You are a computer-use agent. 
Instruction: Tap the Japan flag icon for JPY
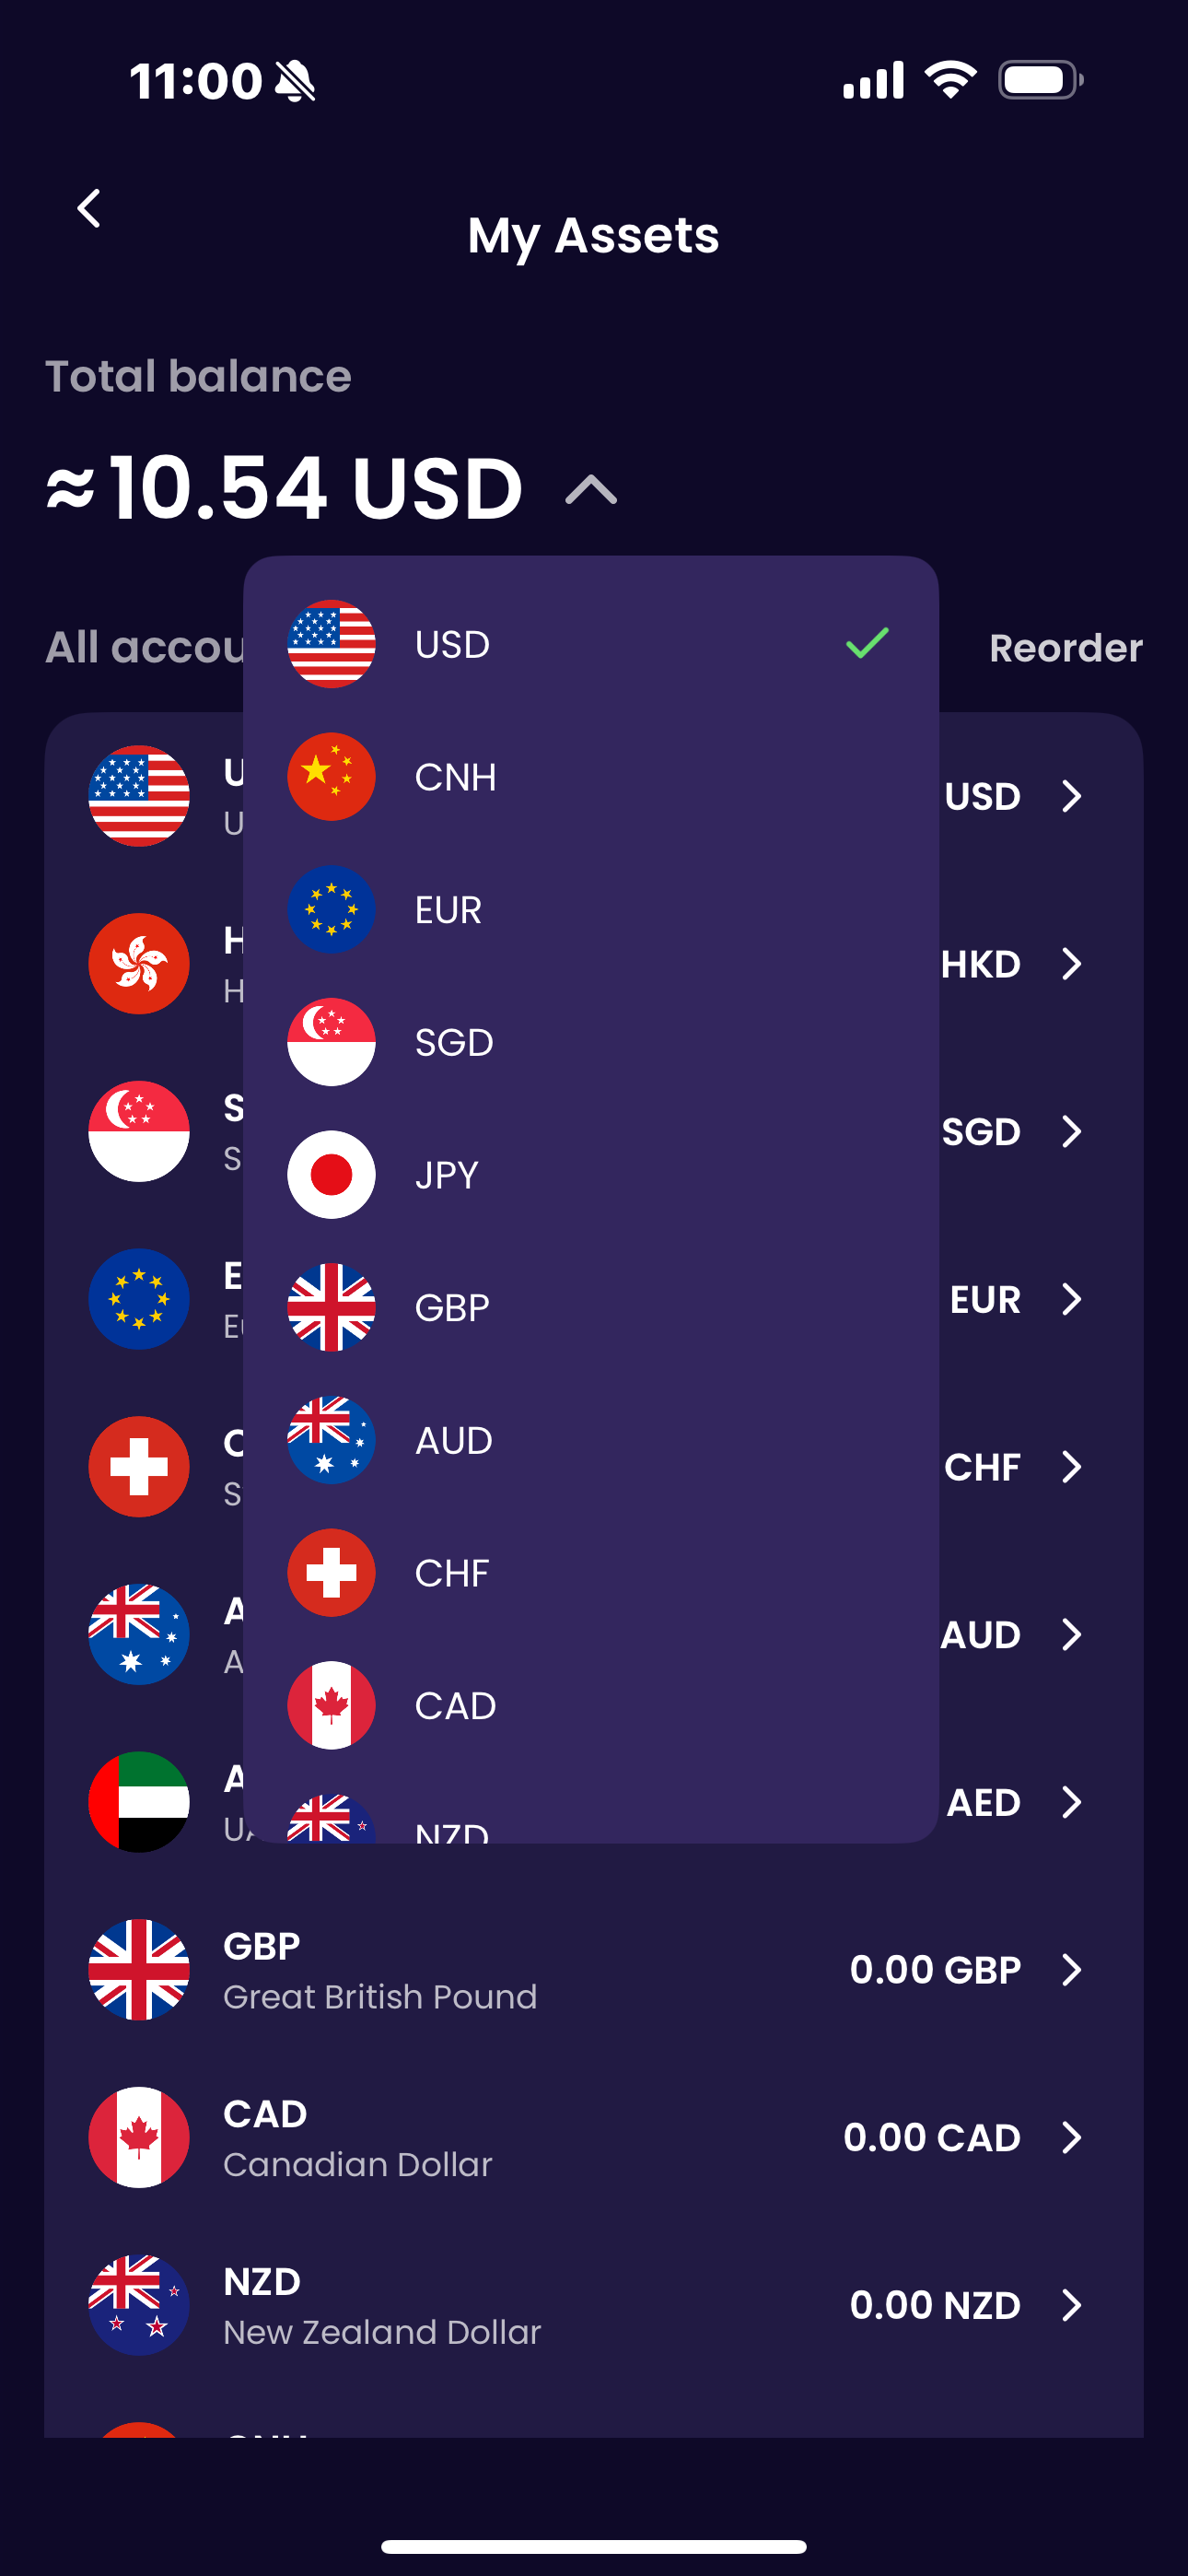(331, 1175)
